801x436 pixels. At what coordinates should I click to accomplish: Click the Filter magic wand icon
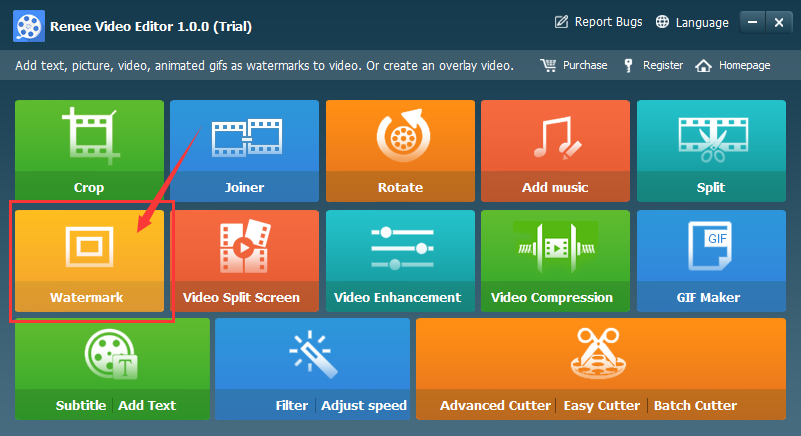313,354
